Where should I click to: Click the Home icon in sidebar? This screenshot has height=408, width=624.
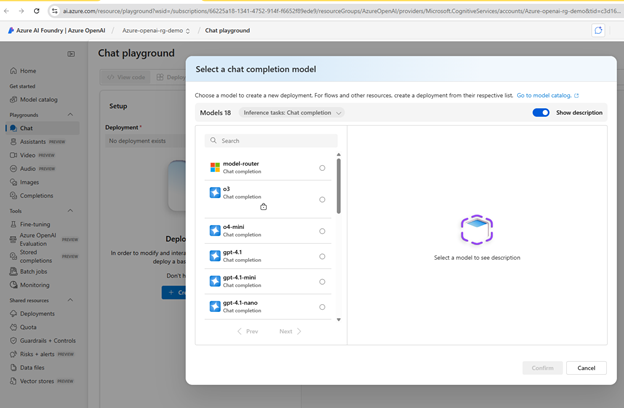[14, 71]
